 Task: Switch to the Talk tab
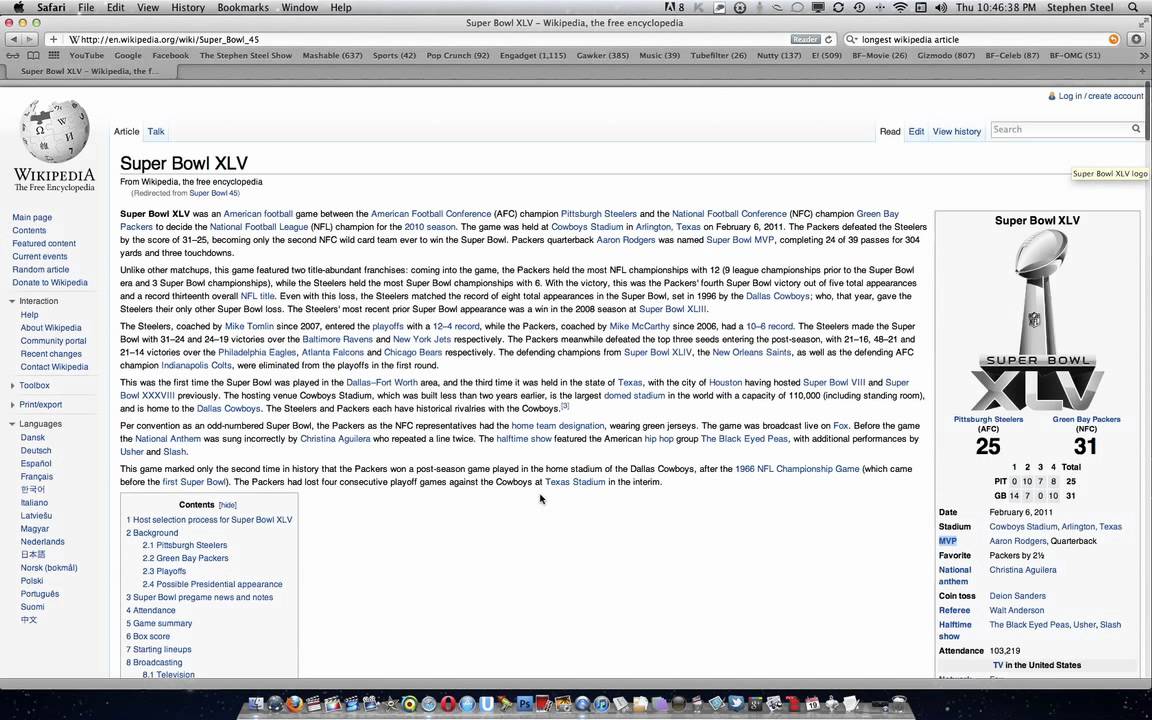pos(156,132)
